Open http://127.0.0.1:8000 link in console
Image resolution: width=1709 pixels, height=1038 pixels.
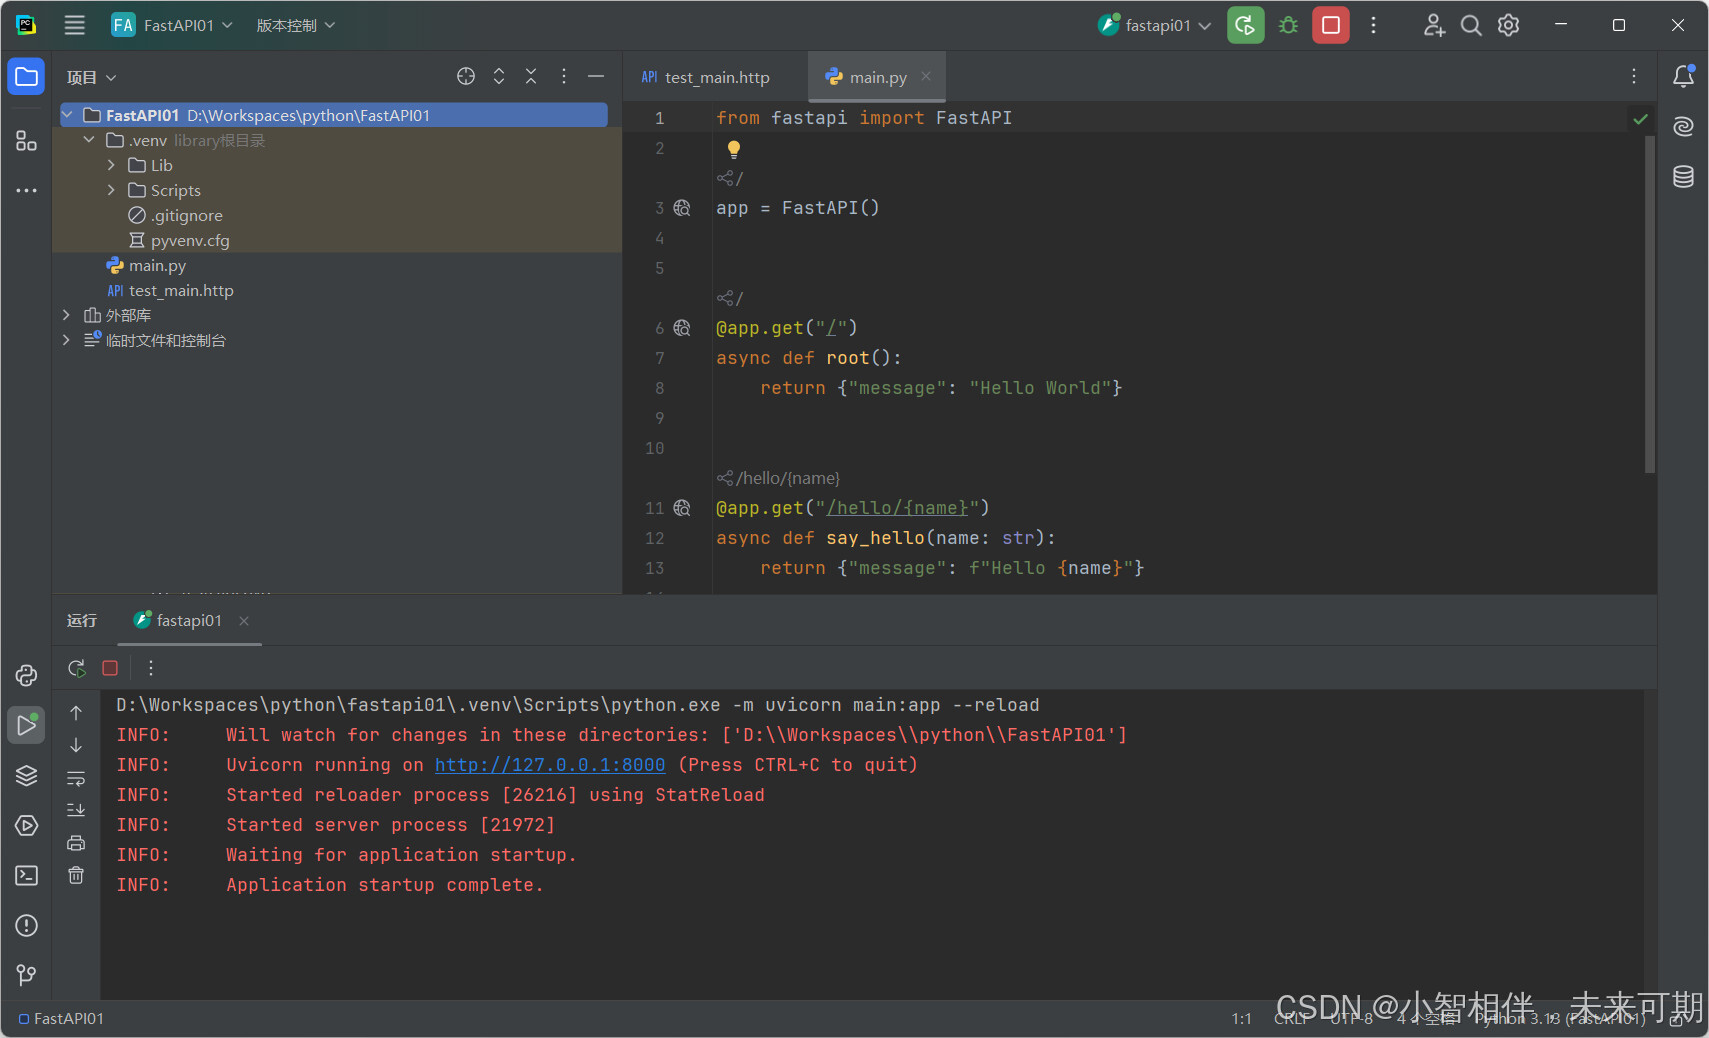pyautogui.click(x=550, y=765)
